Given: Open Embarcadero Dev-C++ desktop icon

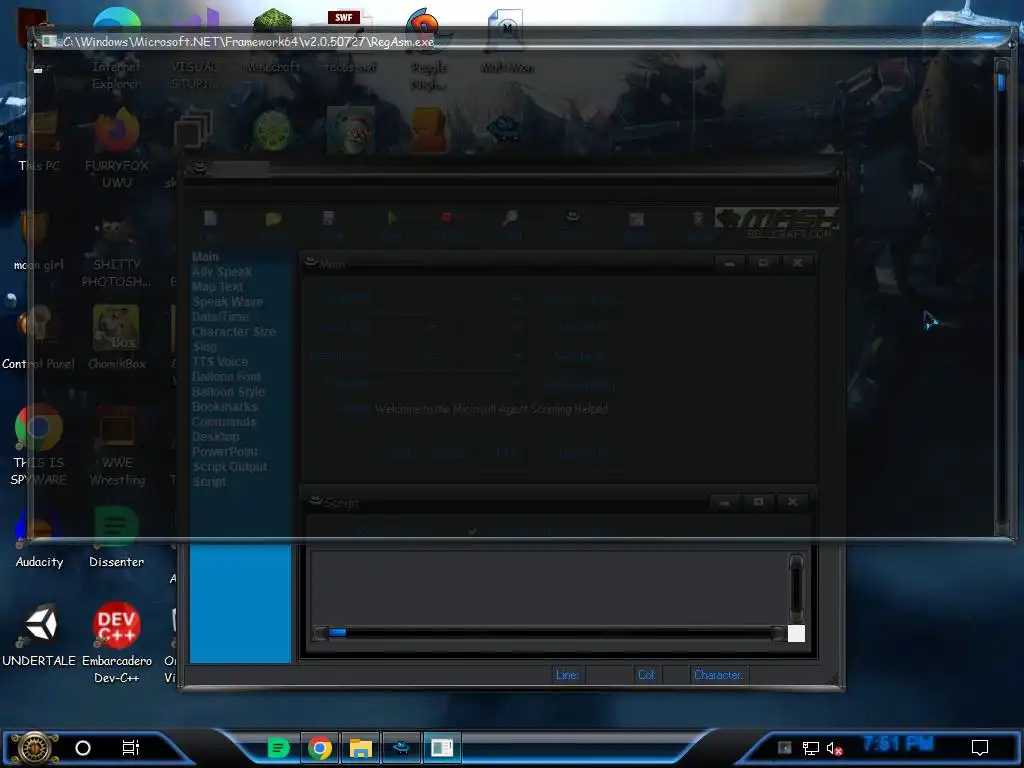Looking at the screenshot, I should pyautogui.click(x=116, y=642).
